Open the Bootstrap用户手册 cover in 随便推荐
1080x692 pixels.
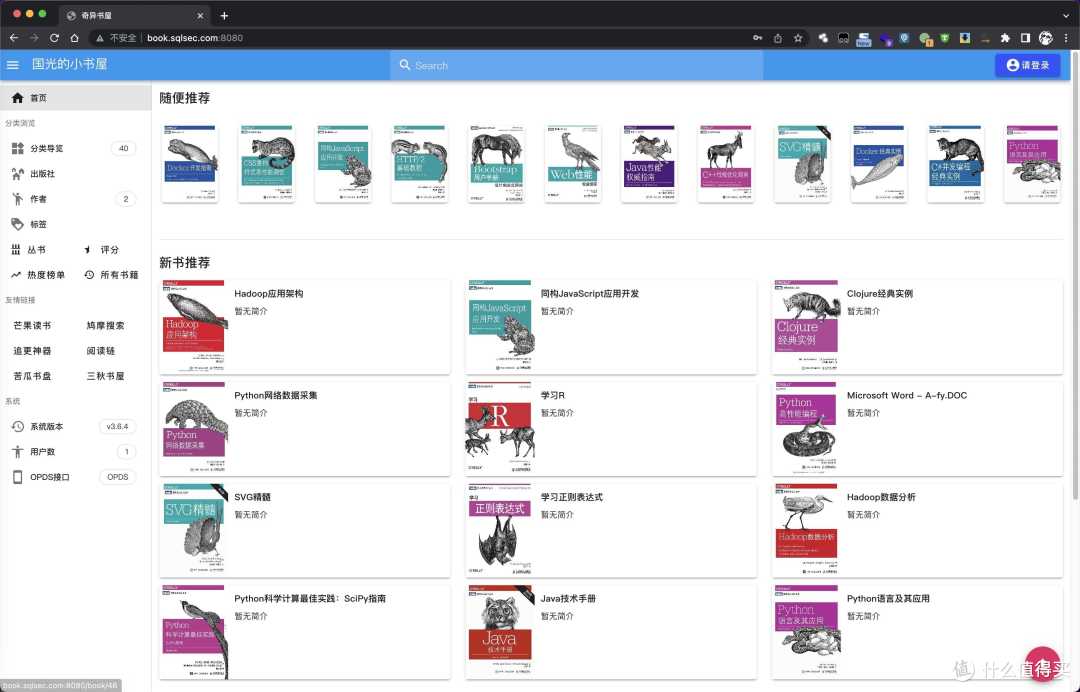tap(497, 163)
